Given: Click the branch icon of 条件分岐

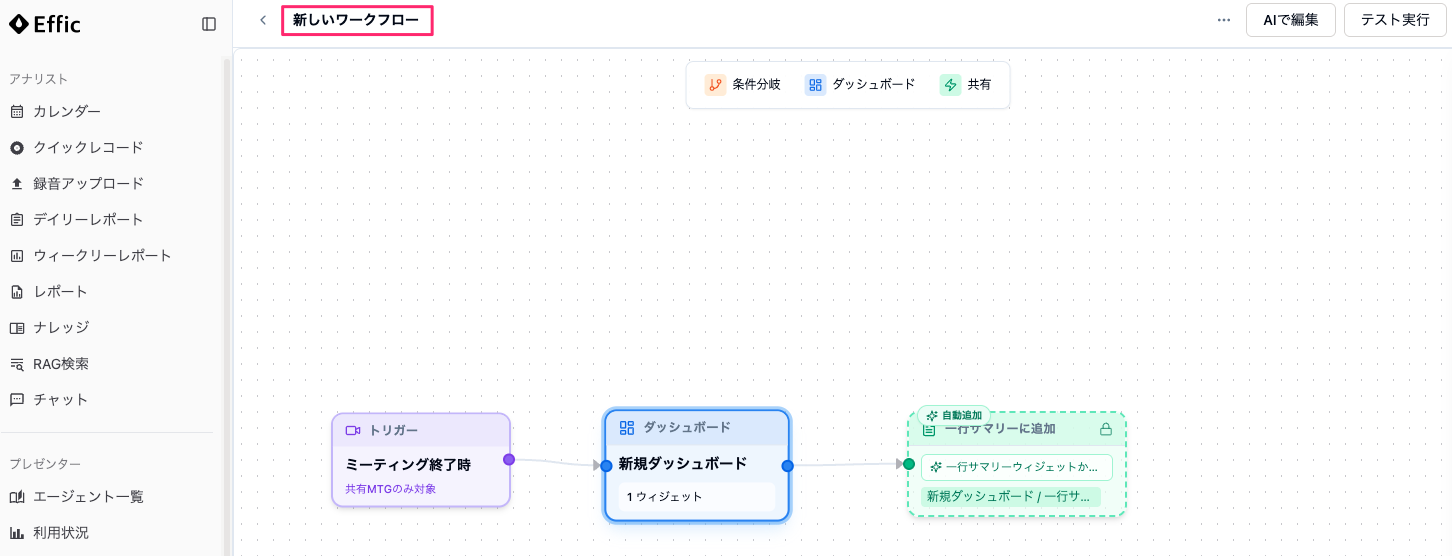Looking at the screenshot, I should 715,85.
